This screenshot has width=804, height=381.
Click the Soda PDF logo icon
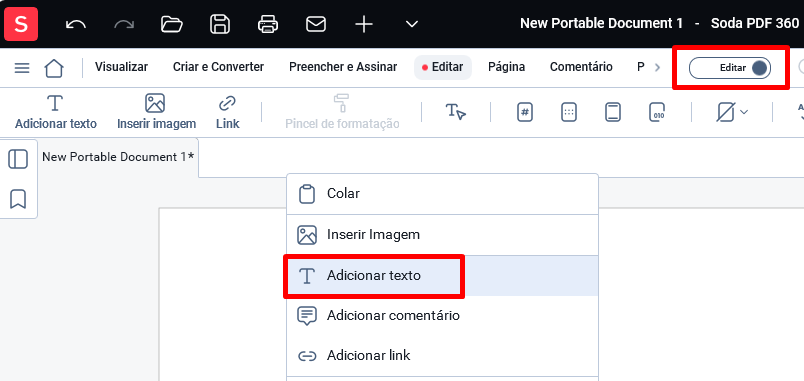coord(21,24)
